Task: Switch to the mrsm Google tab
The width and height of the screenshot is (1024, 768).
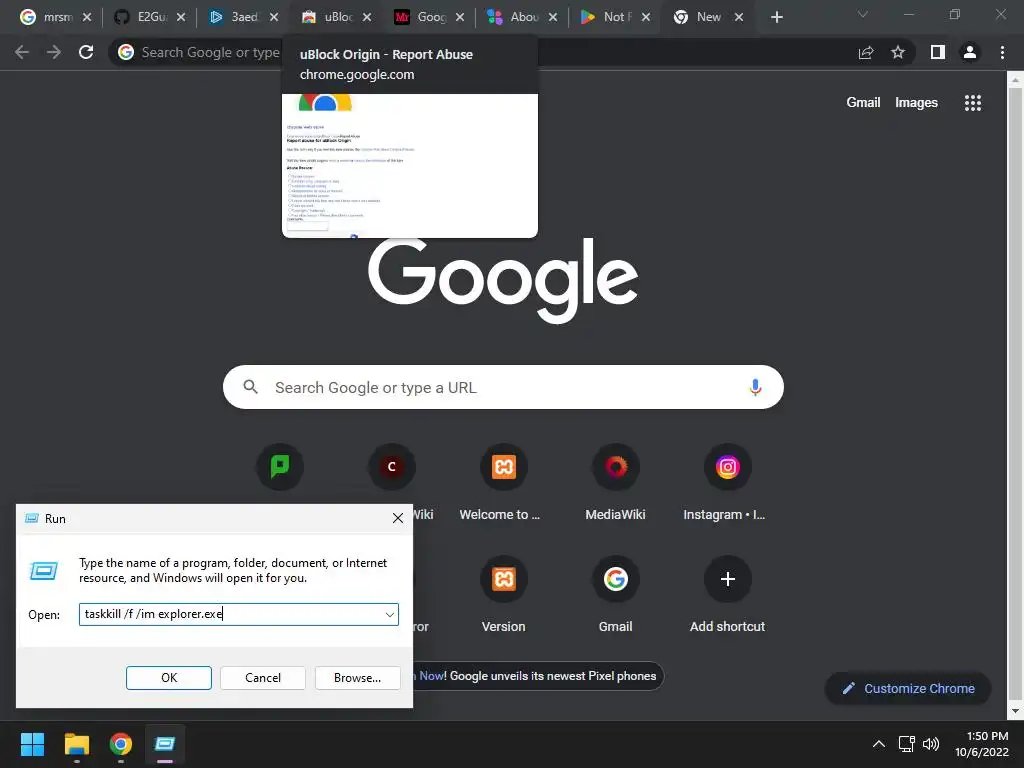Action: (x=47, y=17)
